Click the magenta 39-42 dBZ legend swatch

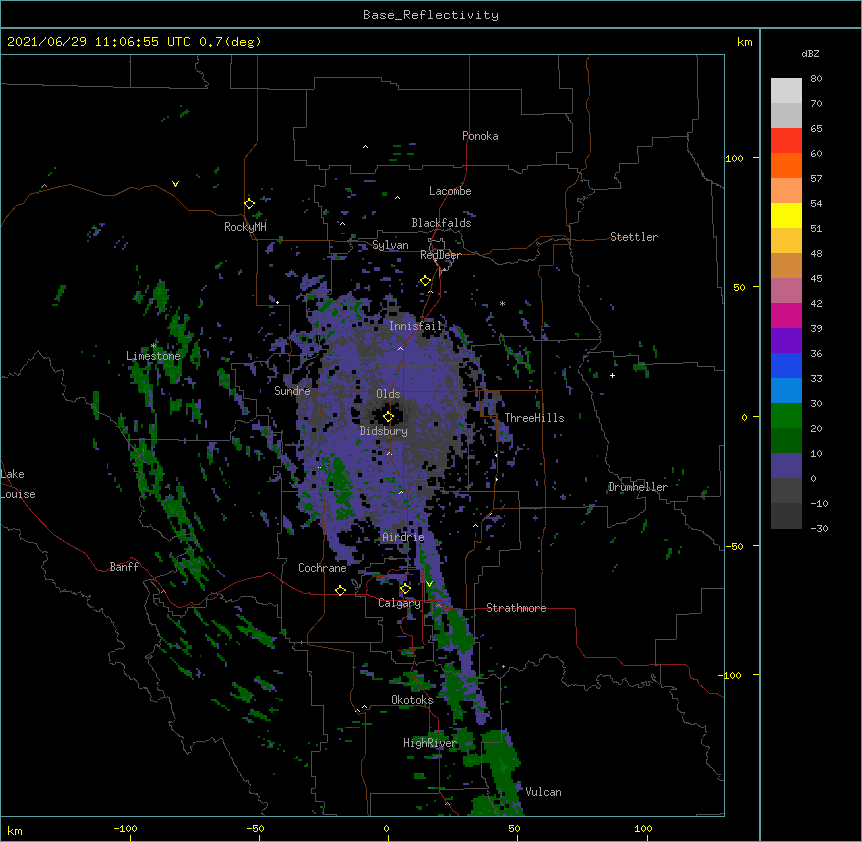pyautogui.click(x=786, y=315)
